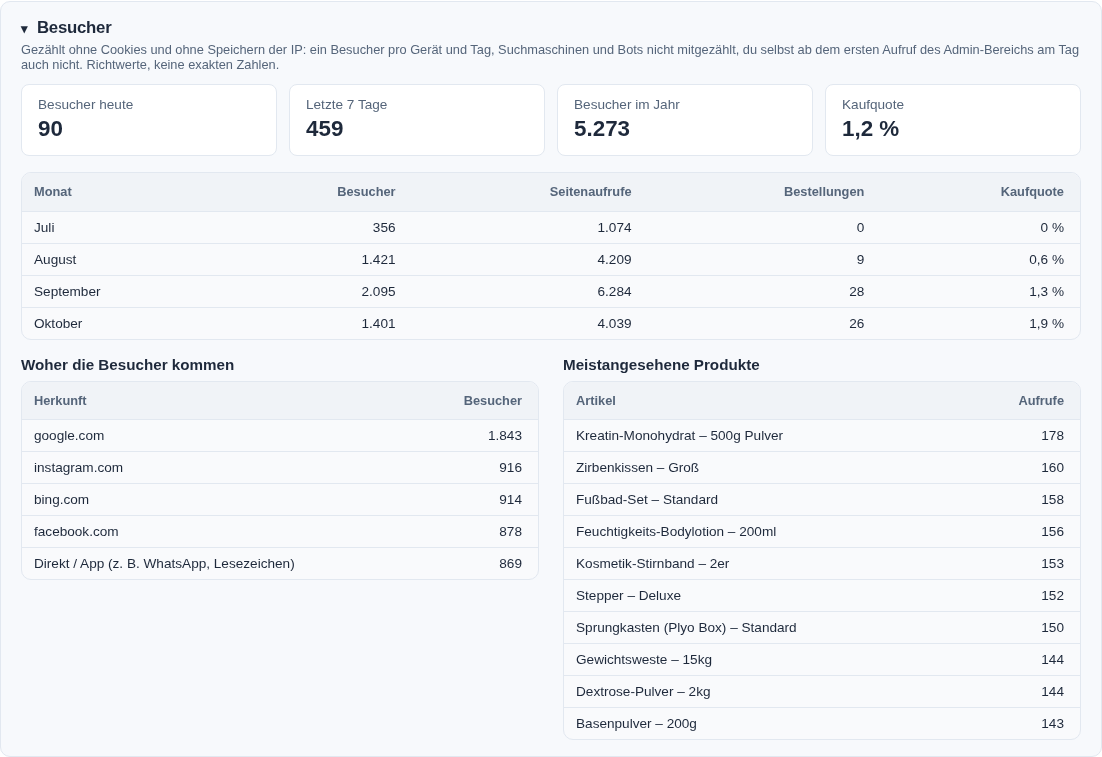Select Oktober Kaufquote 1,9 %

pyautogui.click(x=1046, y=323)
